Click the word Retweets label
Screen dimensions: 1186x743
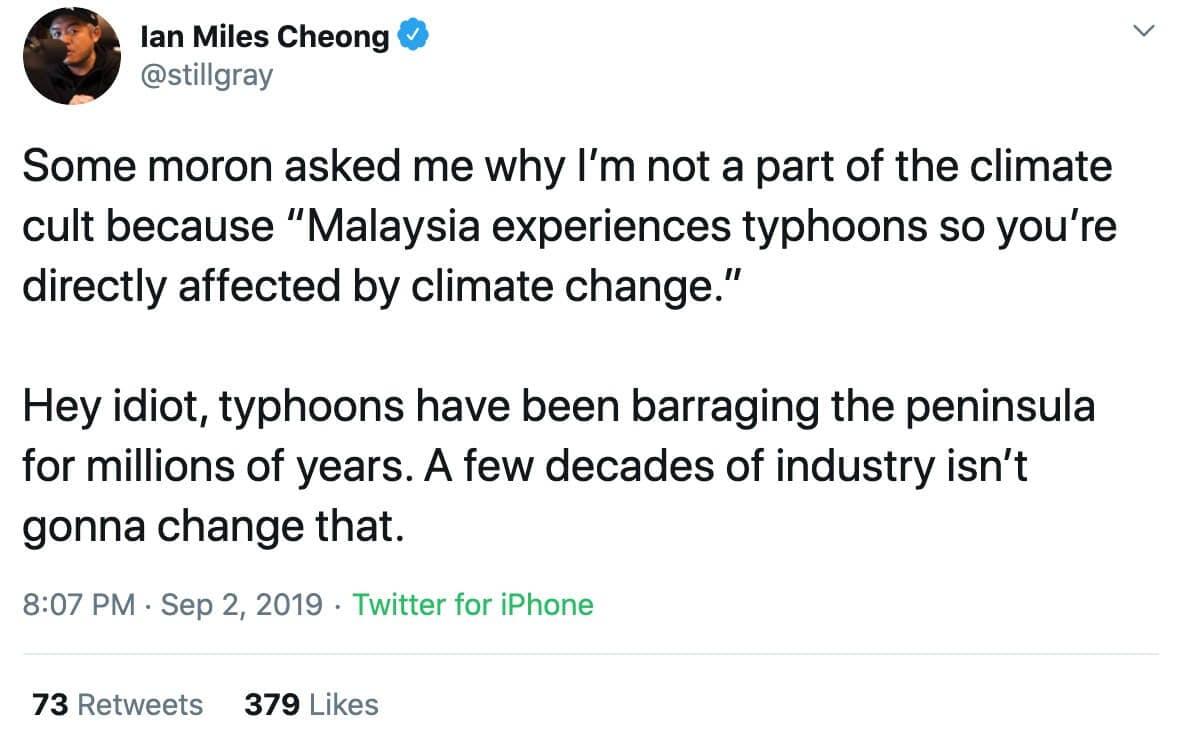[x=140, y=705]
